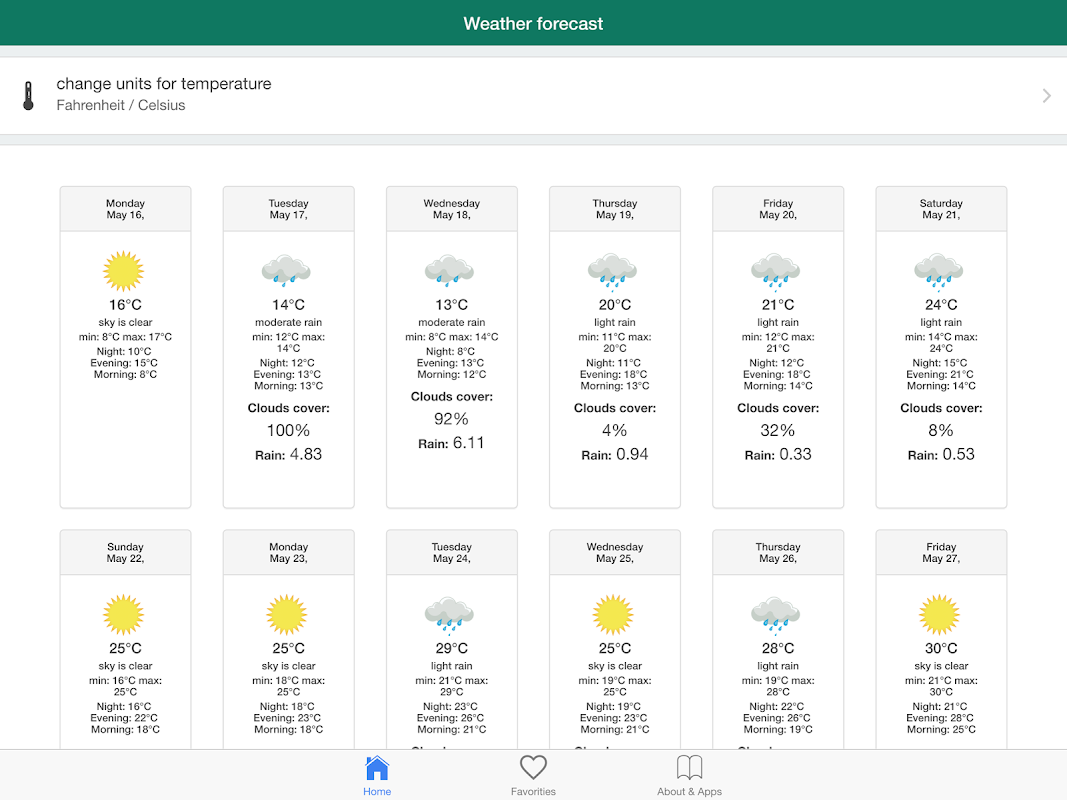
Task: Click the sun icon for Sunday May 22
Action: (124, 614)
